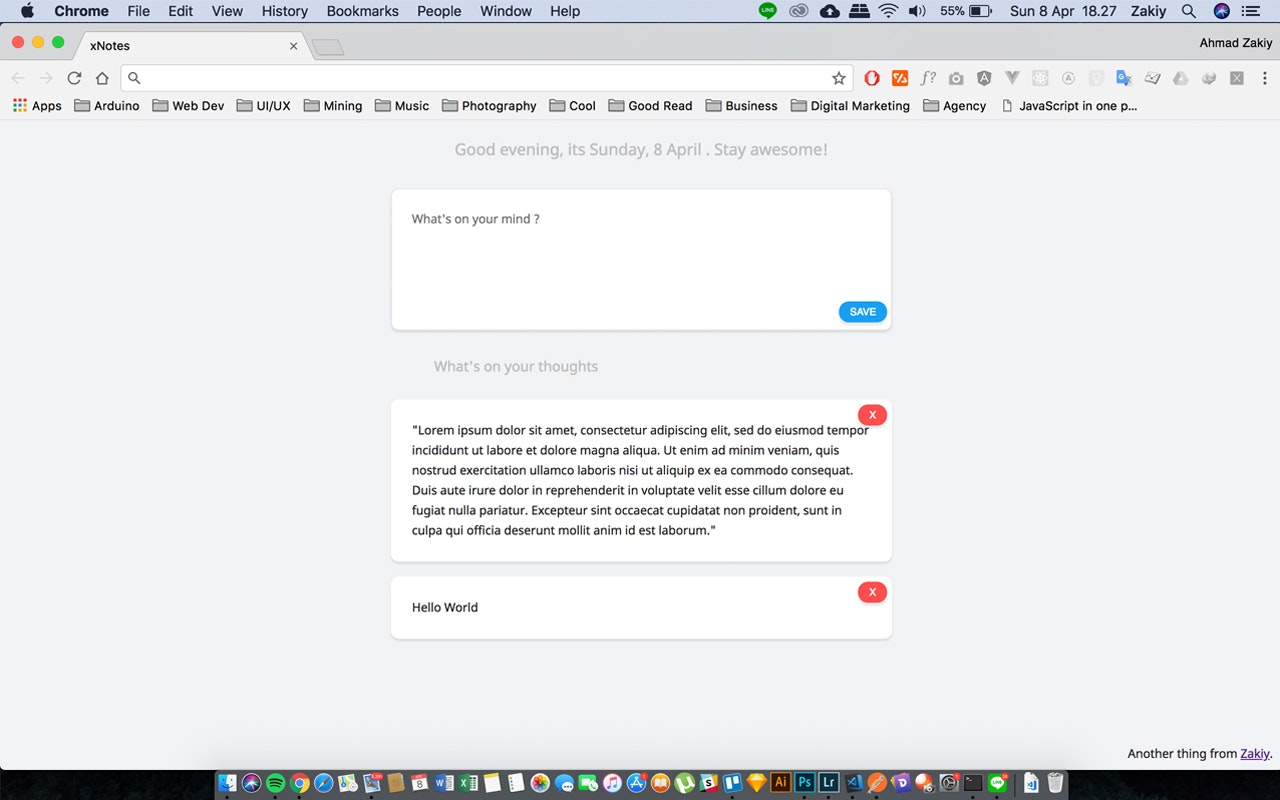Screen dimensions: 1280x800
Task: Click the SAVE button in note editor
Action: [x=862, y=312]
